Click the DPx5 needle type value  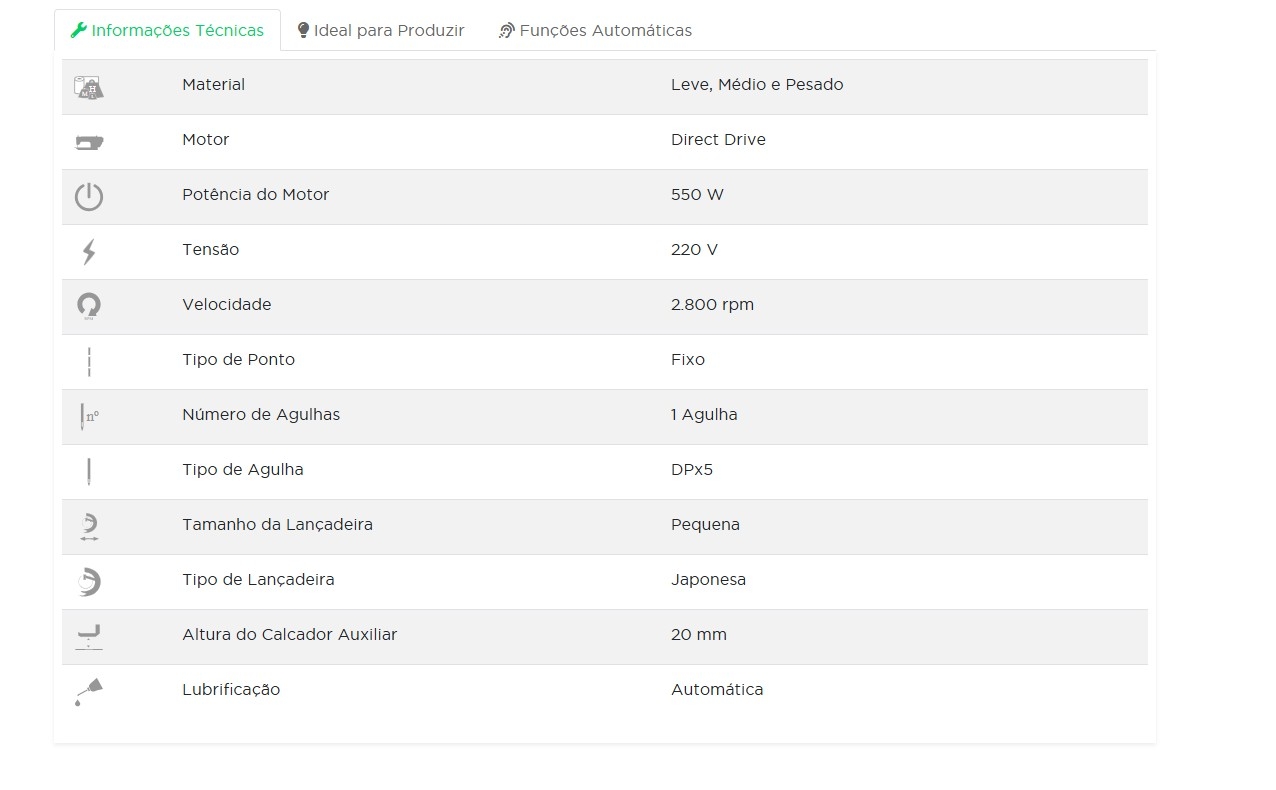point(692,470)
